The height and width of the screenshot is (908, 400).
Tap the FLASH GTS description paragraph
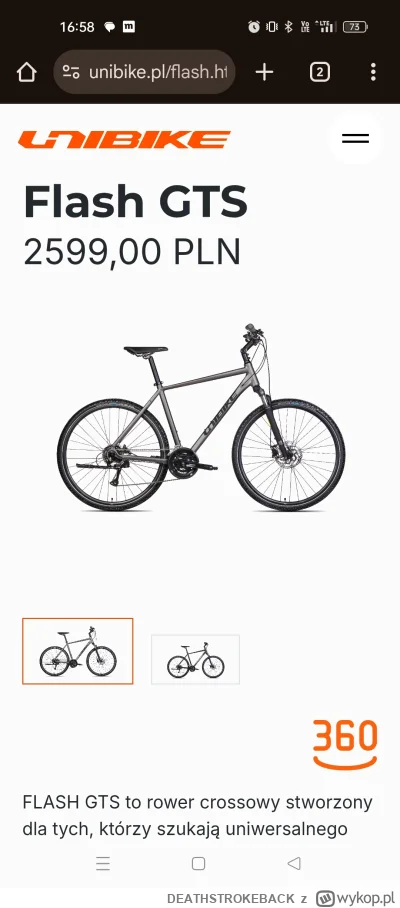pyautogui.click(x=197, y=816)
